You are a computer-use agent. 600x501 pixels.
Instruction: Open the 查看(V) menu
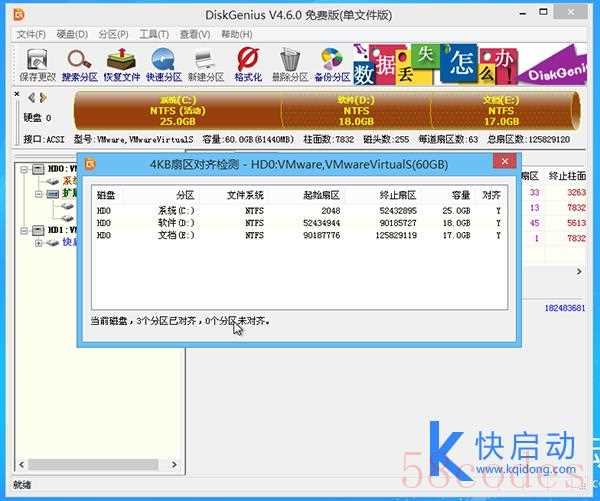pyautogui.click(x=195, y=34)
